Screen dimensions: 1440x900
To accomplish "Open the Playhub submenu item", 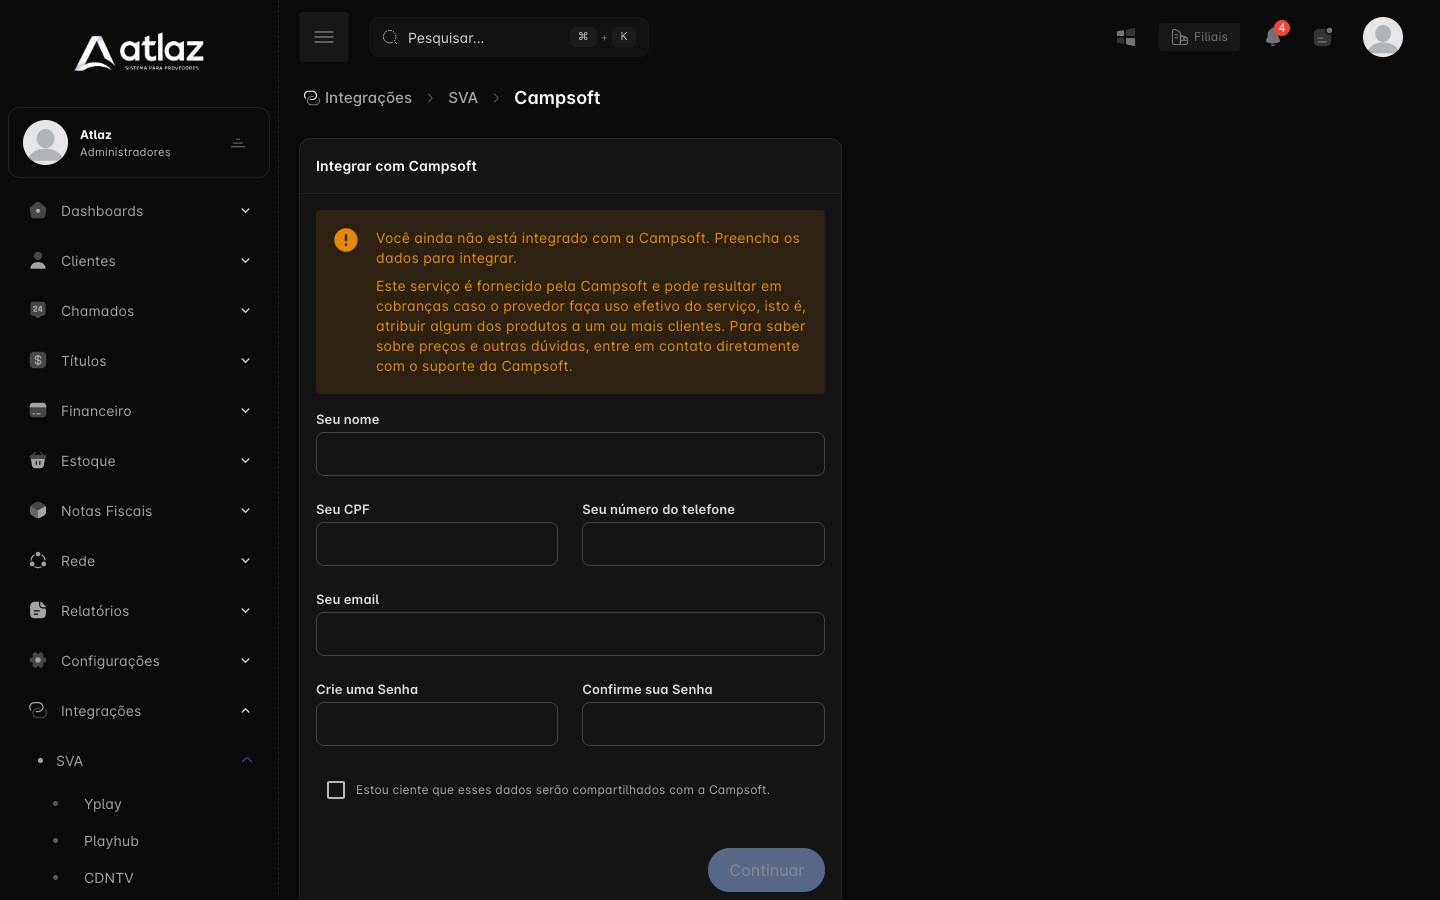I will coord(111,841).
